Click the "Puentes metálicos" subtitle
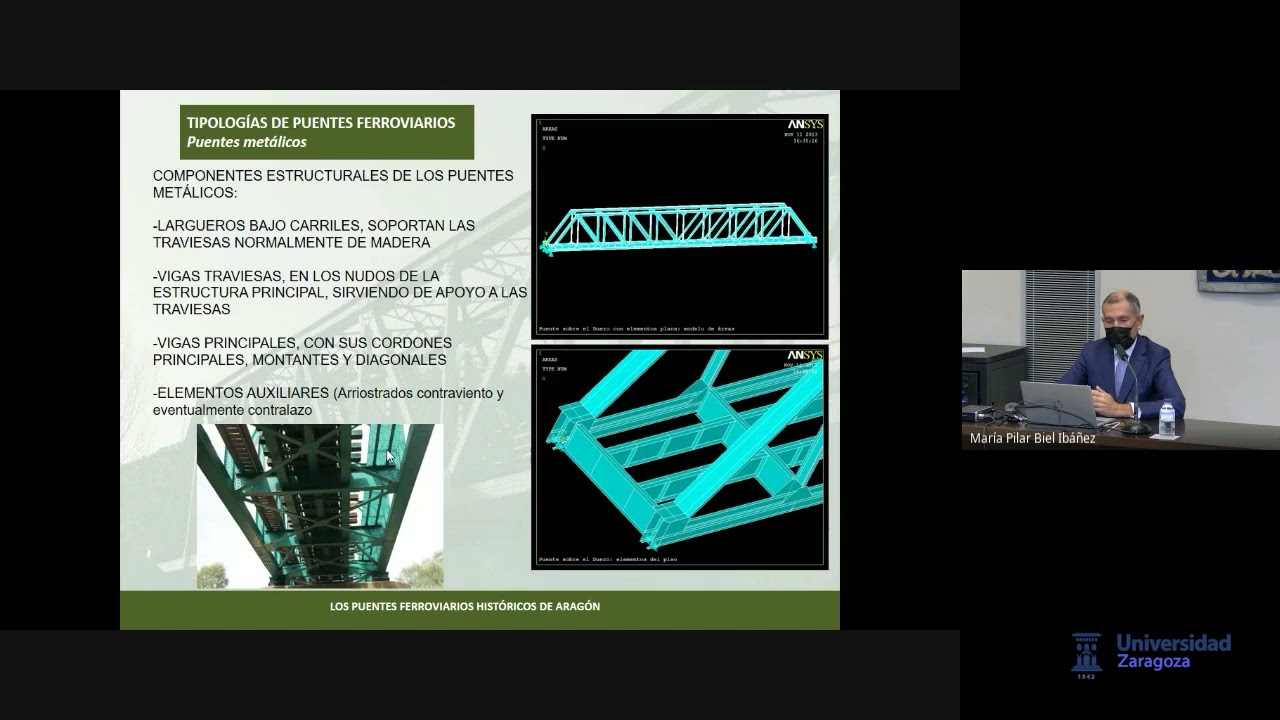This screenshot has width=1280, height=720. coord(247,142)
